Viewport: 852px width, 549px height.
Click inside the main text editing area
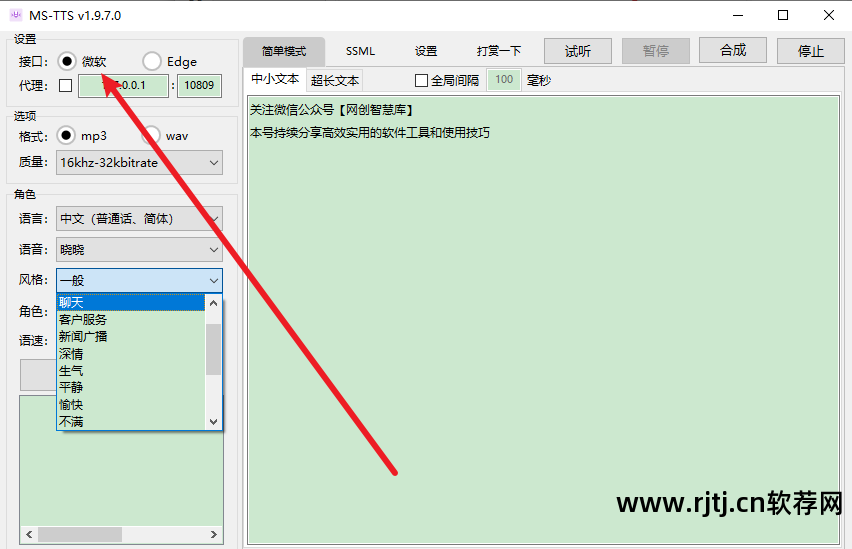pyautogui.click(x=543, y=320)
